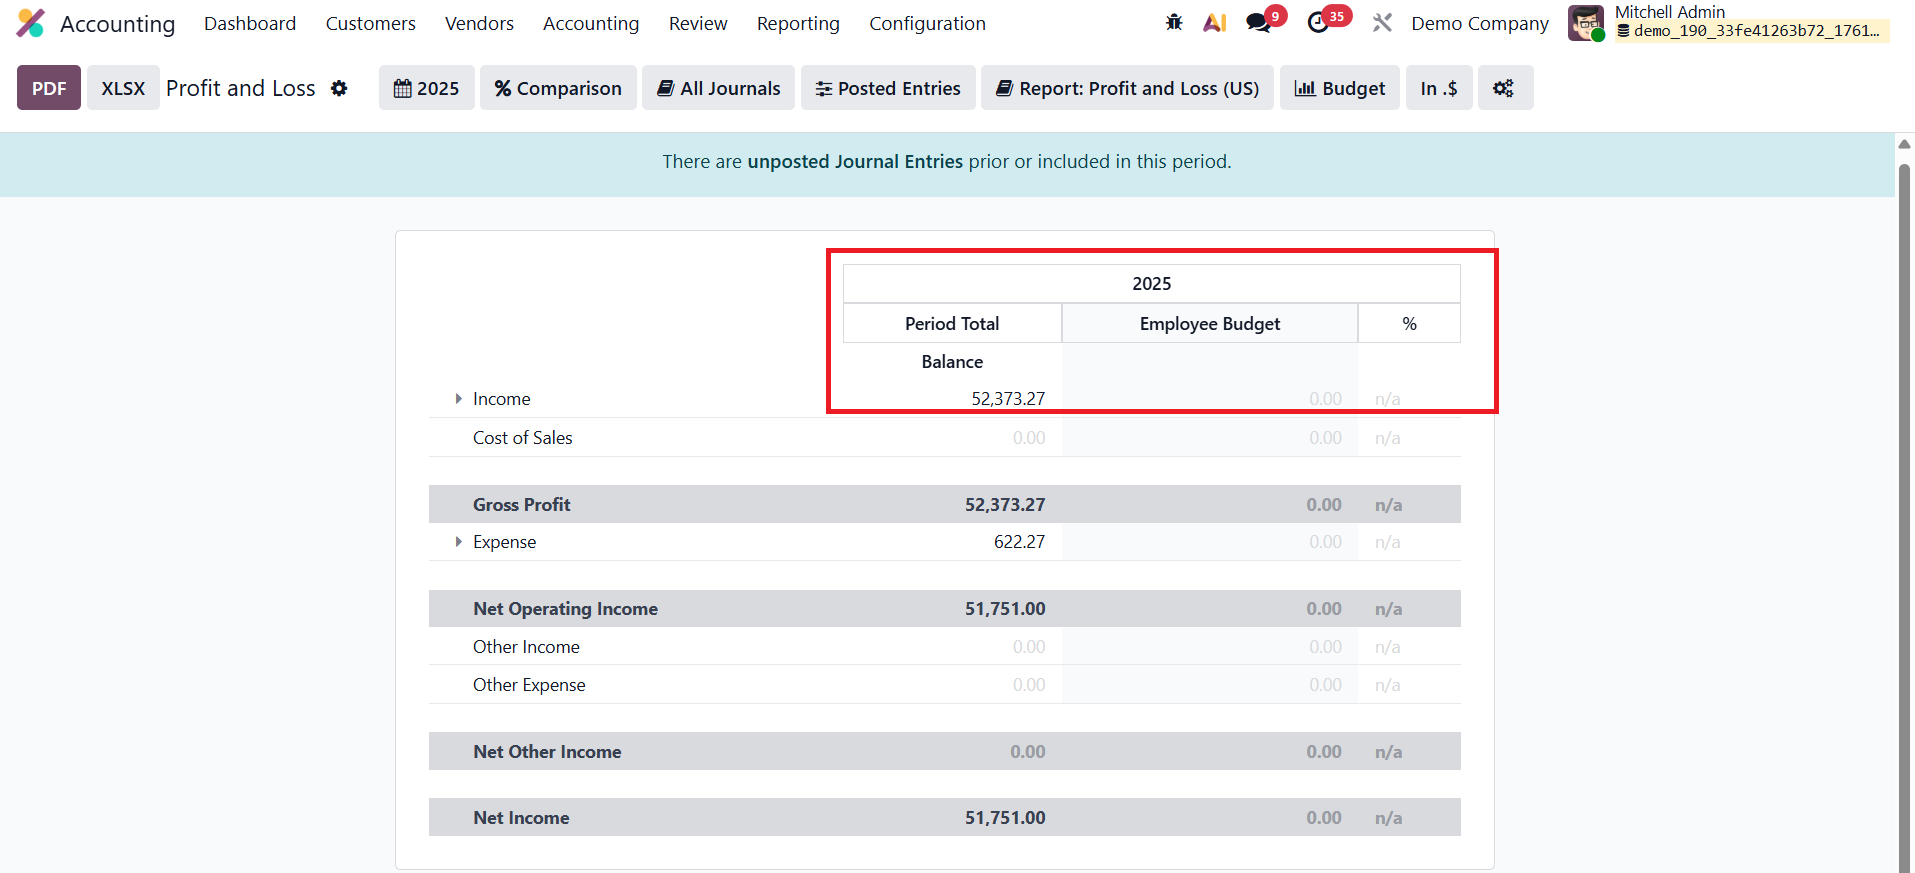The image size is (1915, 873).
Task: Click the scrollbar up arrow
Action: 1905,144
